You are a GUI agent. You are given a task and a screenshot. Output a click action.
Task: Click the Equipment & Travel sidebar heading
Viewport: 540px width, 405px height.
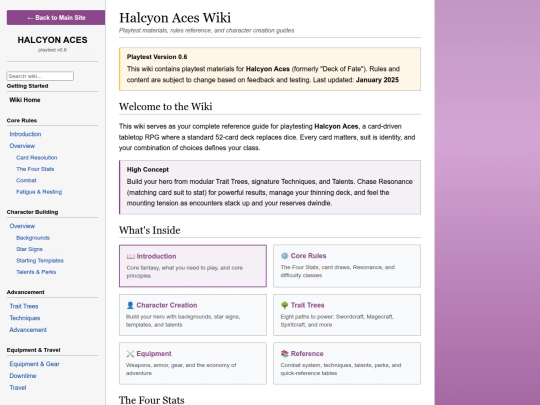(x=33, y=350)
